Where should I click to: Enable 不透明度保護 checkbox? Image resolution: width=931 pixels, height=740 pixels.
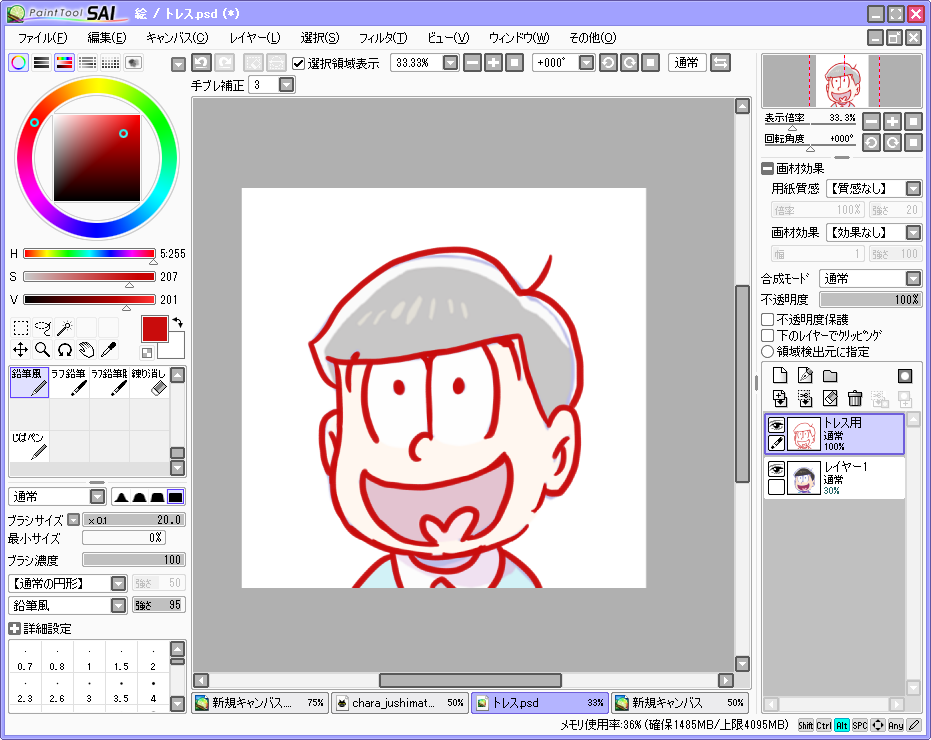pyautogui.click(x=768, y=320)
